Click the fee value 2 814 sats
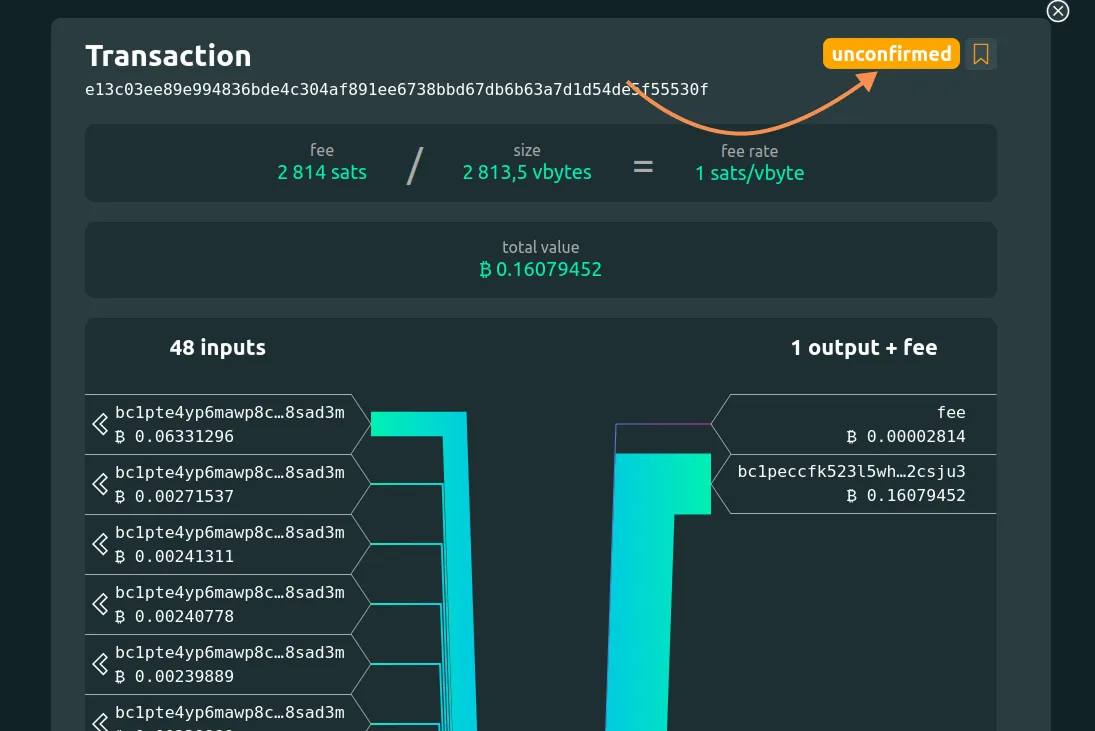This screenshot has width=1095, height=731. (x=322, y=173)
